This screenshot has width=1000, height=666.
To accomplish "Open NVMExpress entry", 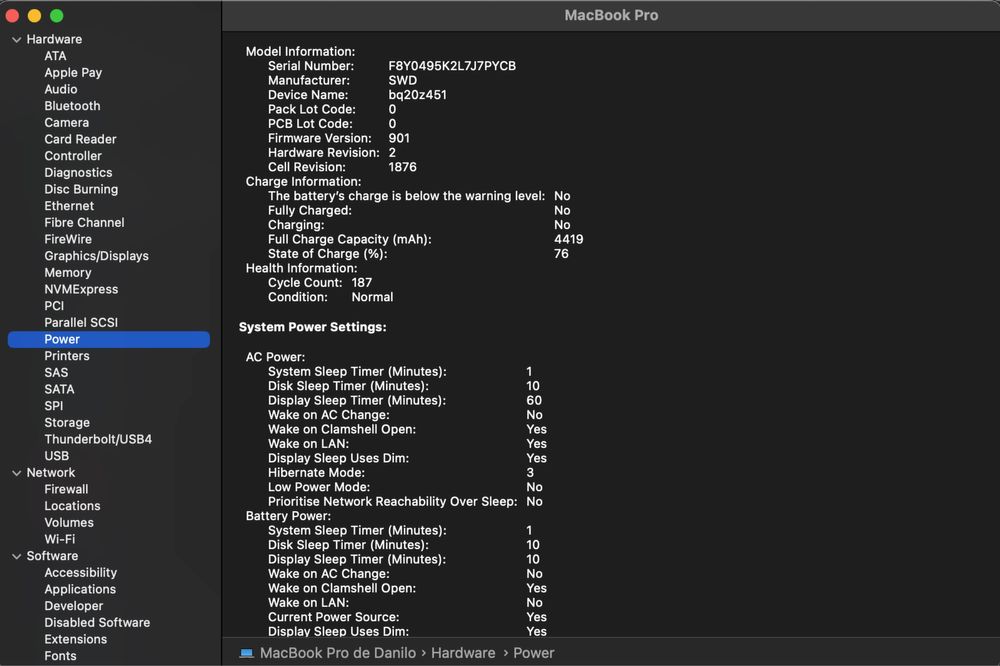I will [81, 289].
